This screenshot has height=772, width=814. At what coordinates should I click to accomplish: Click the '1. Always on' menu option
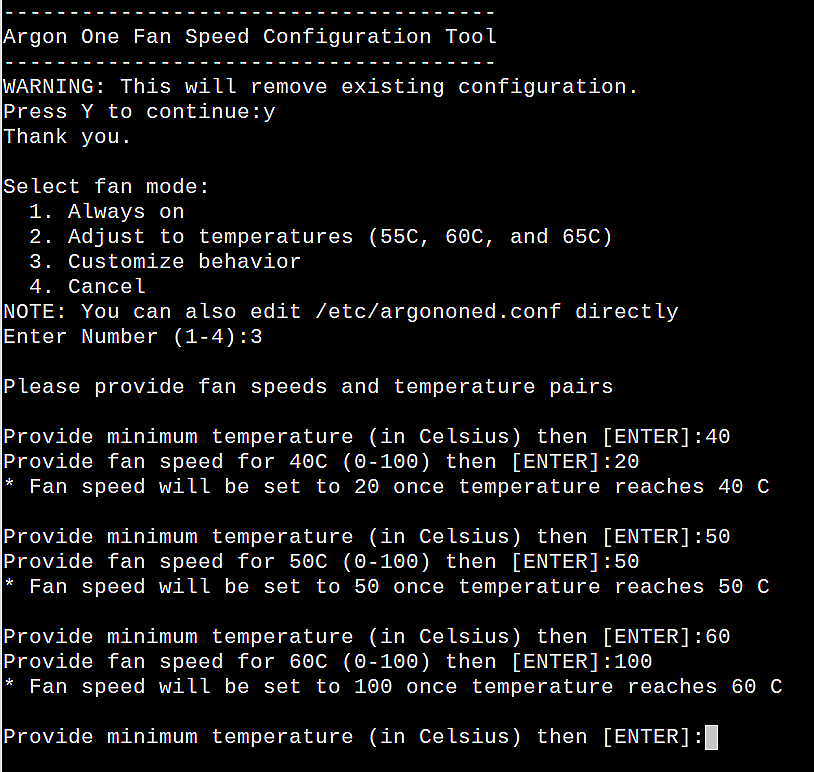point(106,212)
